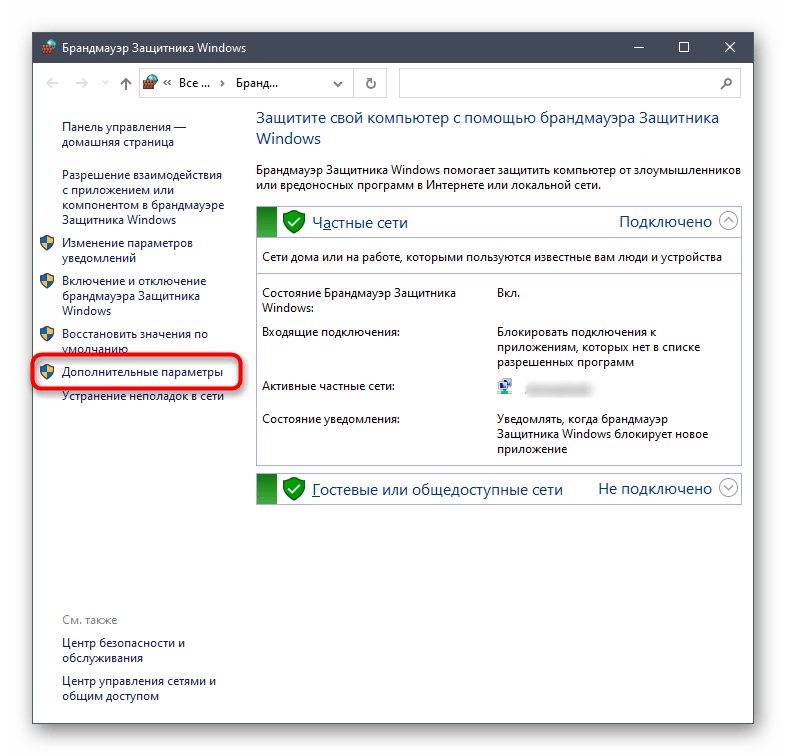Screen dimensions: 786x756
Task: Click 'Восстановить значения по умолчанию' link
Action: coord(135,340)
